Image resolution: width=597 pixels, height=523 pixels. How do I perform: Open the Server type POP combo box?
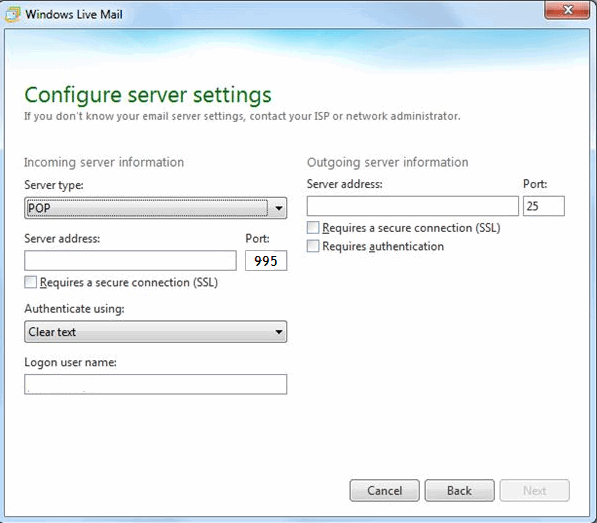(x=155, y=208)
